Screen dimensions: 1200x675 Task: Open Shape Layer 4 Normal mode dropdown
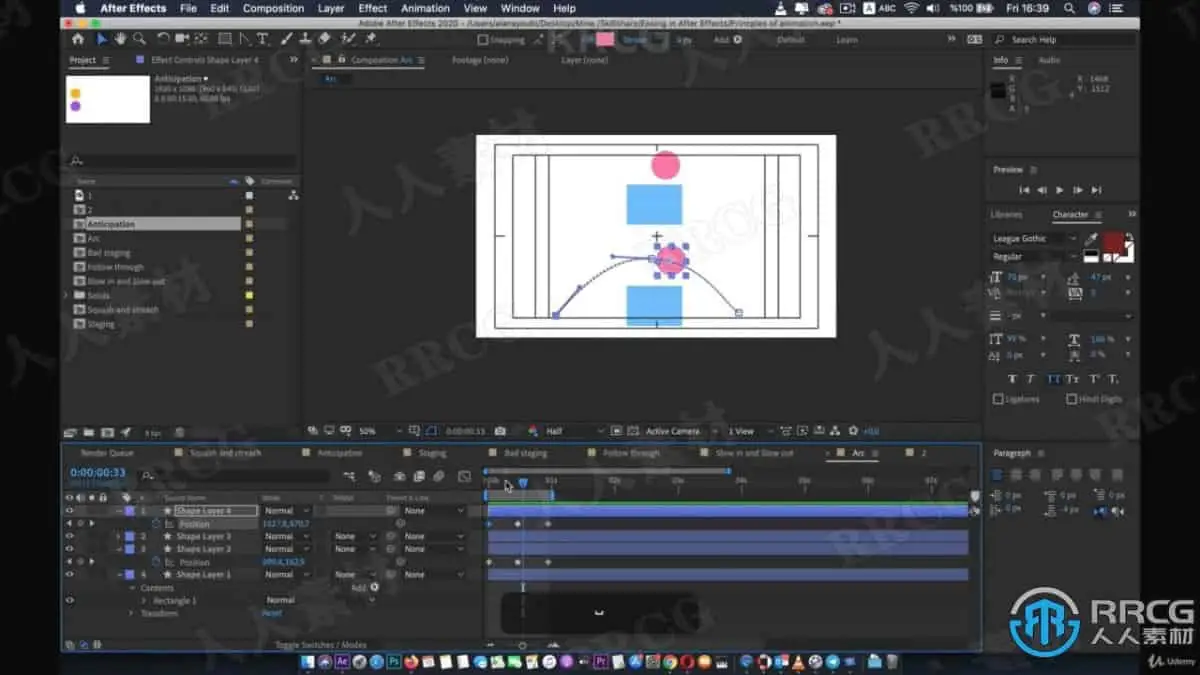pos(288,510)
